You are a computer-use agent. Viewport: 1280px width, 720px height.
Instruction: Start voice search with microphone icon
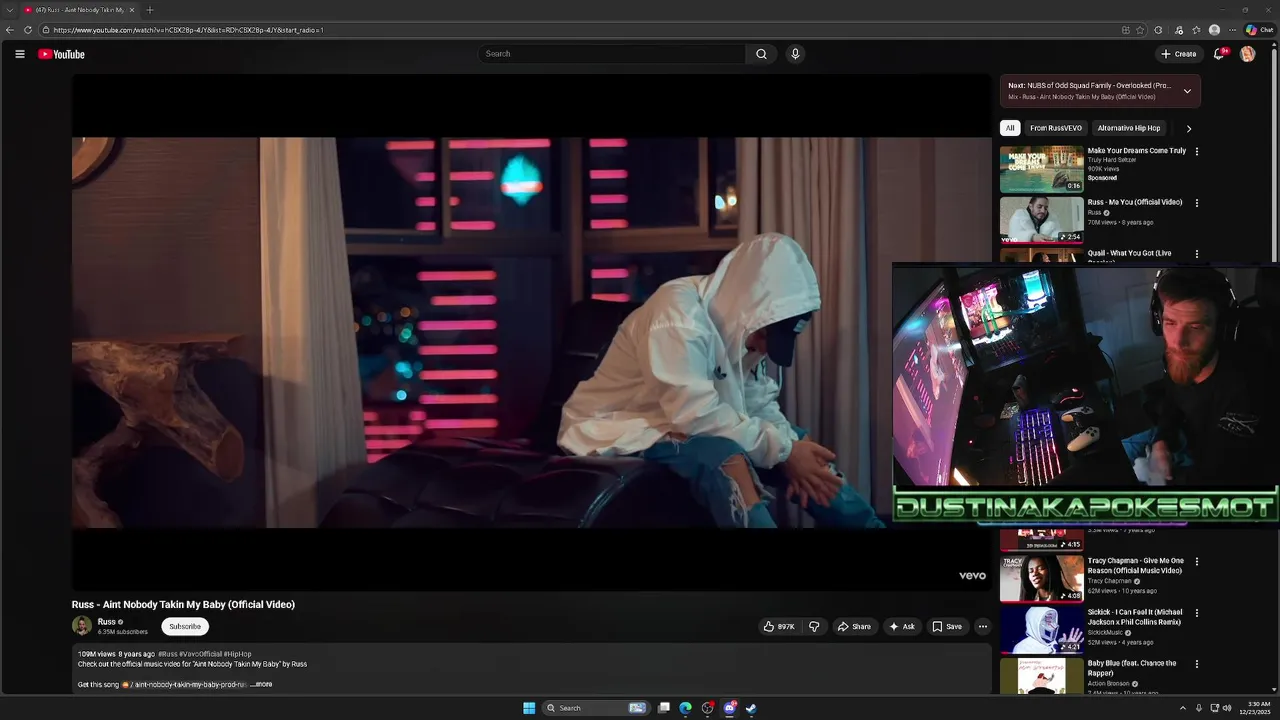coord(795,54)
